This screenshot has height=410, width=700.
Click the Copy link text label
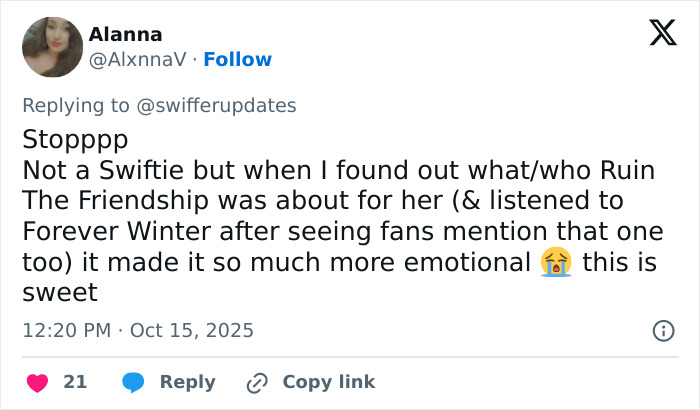click(329, 382)
